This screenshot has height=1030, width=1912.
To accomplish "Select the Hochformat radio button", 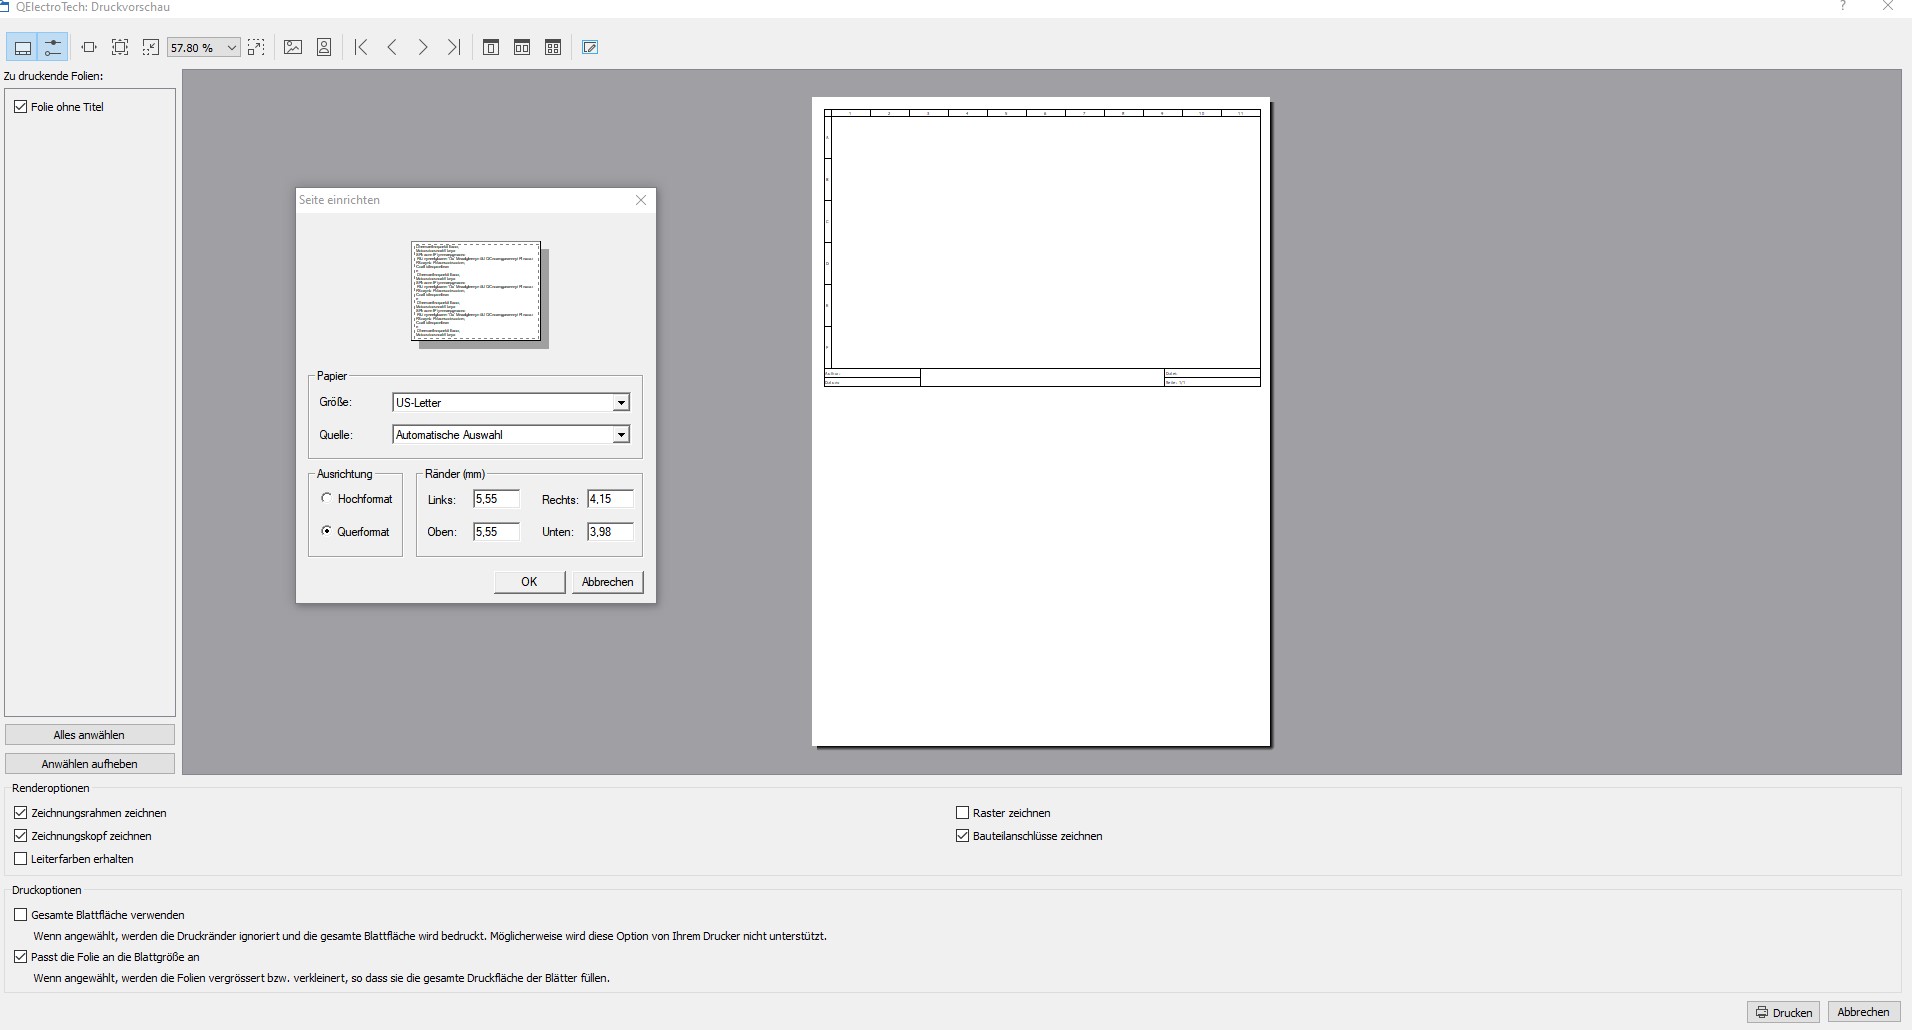I will [326, 498].
